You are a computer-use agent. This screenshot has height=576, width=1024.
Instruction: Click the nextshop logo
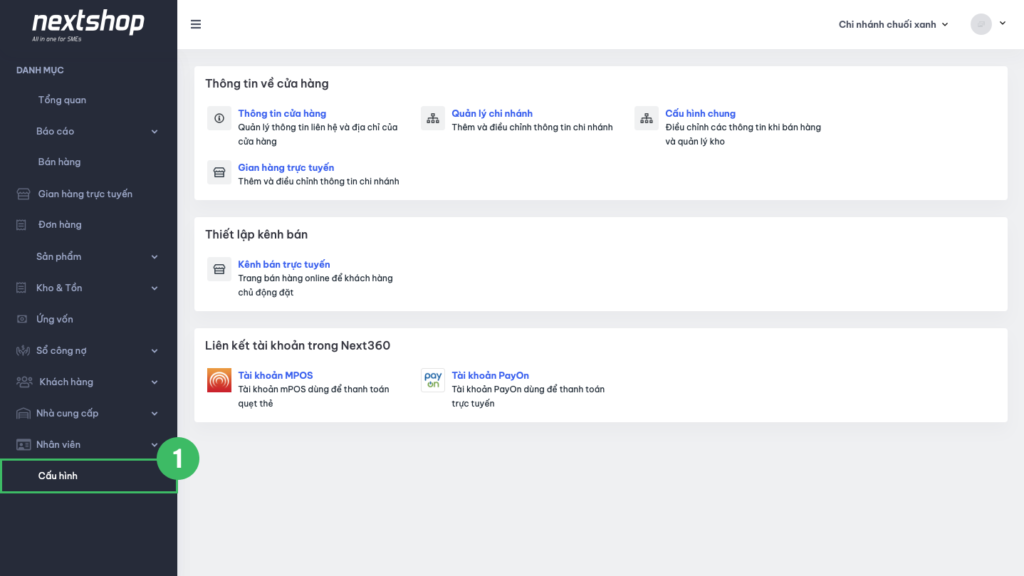[x=88, y=24]
